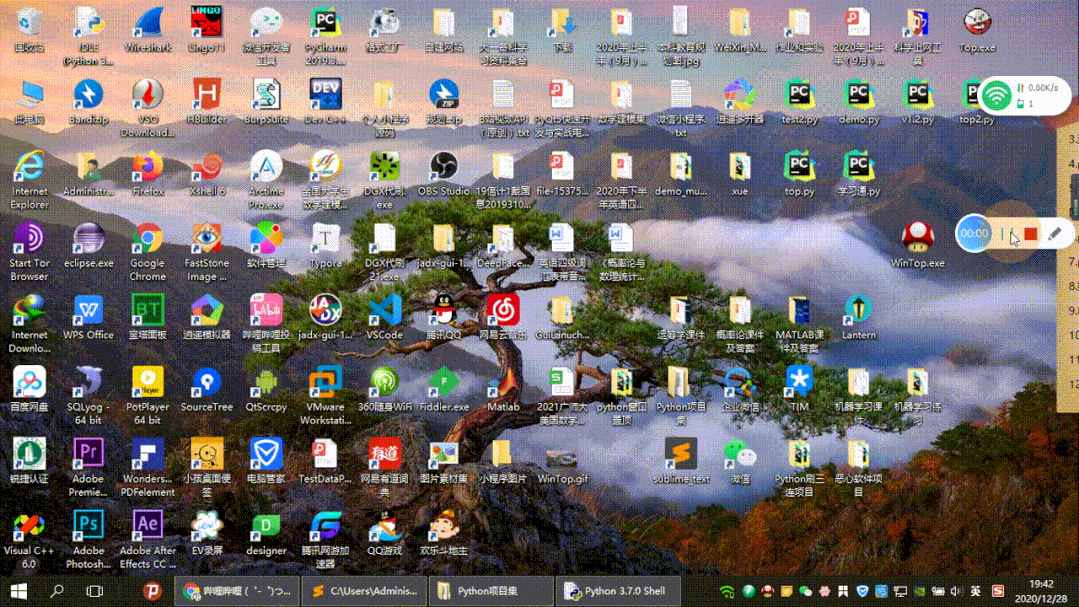Launch Dev-C++ desktop shortcut
Image resolution: width=1079 pixels, height=607 pixels.
tap(325, 102)
